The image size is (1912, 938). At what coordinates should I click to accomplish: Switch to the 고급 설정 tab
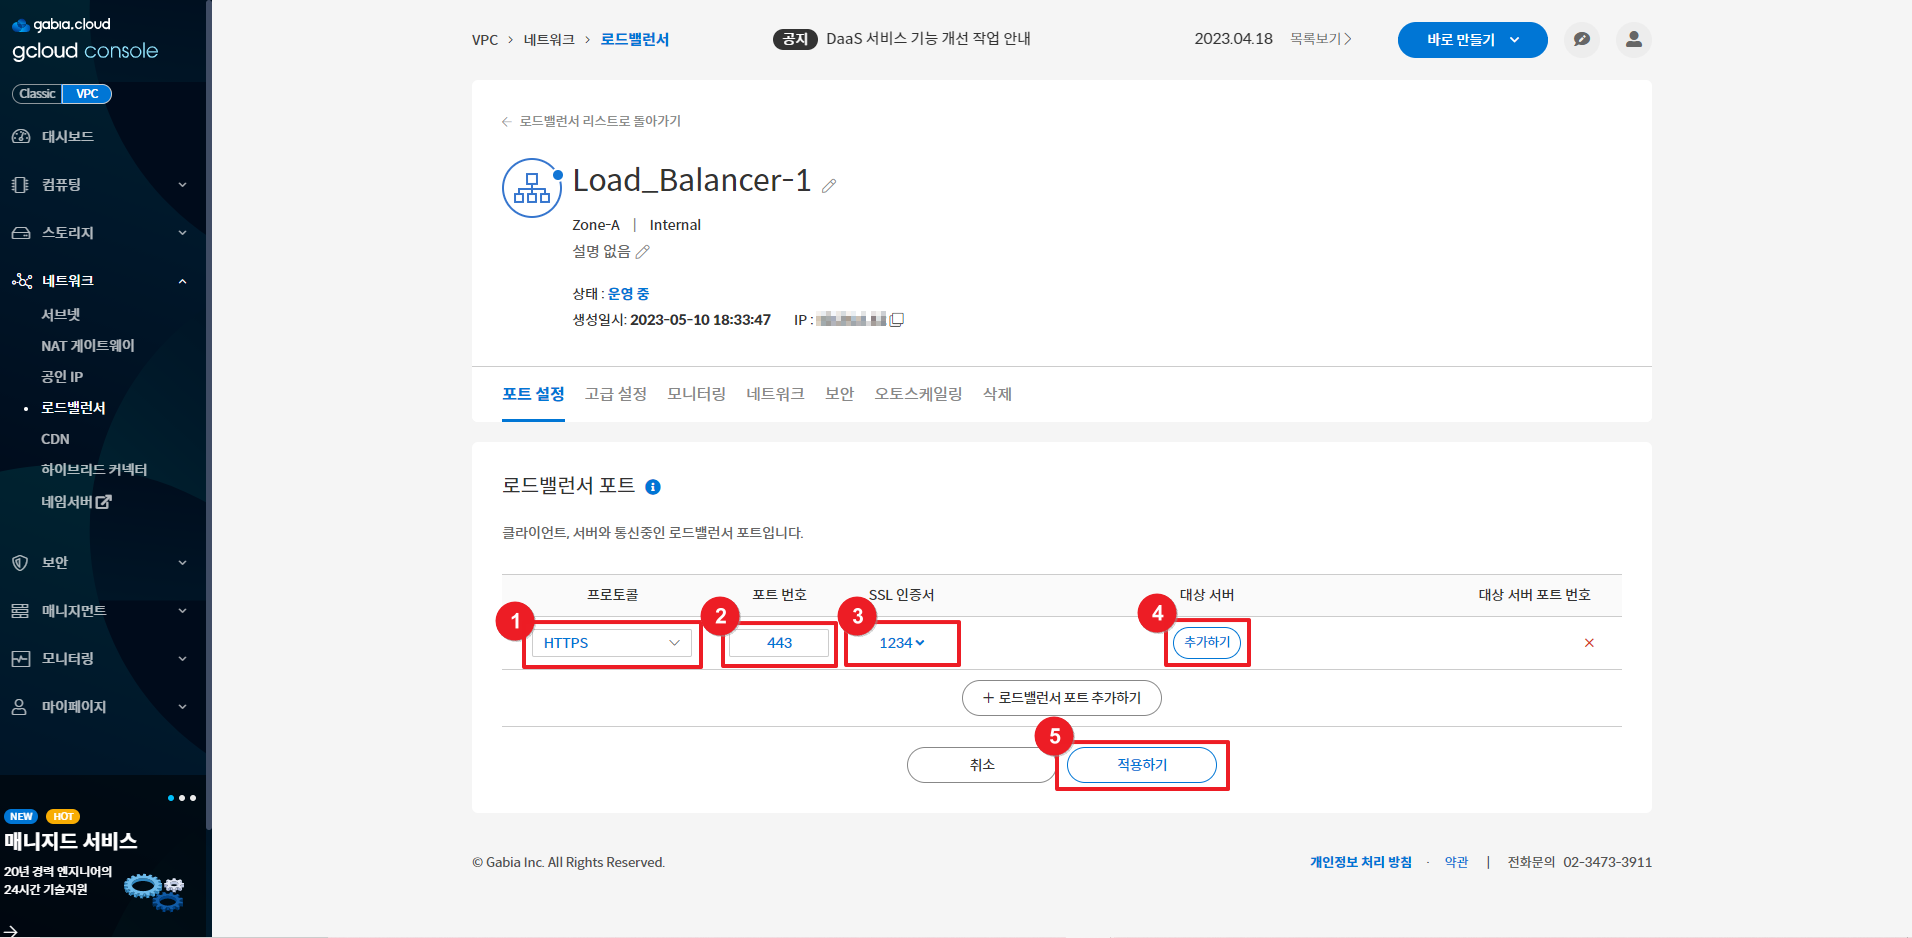615,394
